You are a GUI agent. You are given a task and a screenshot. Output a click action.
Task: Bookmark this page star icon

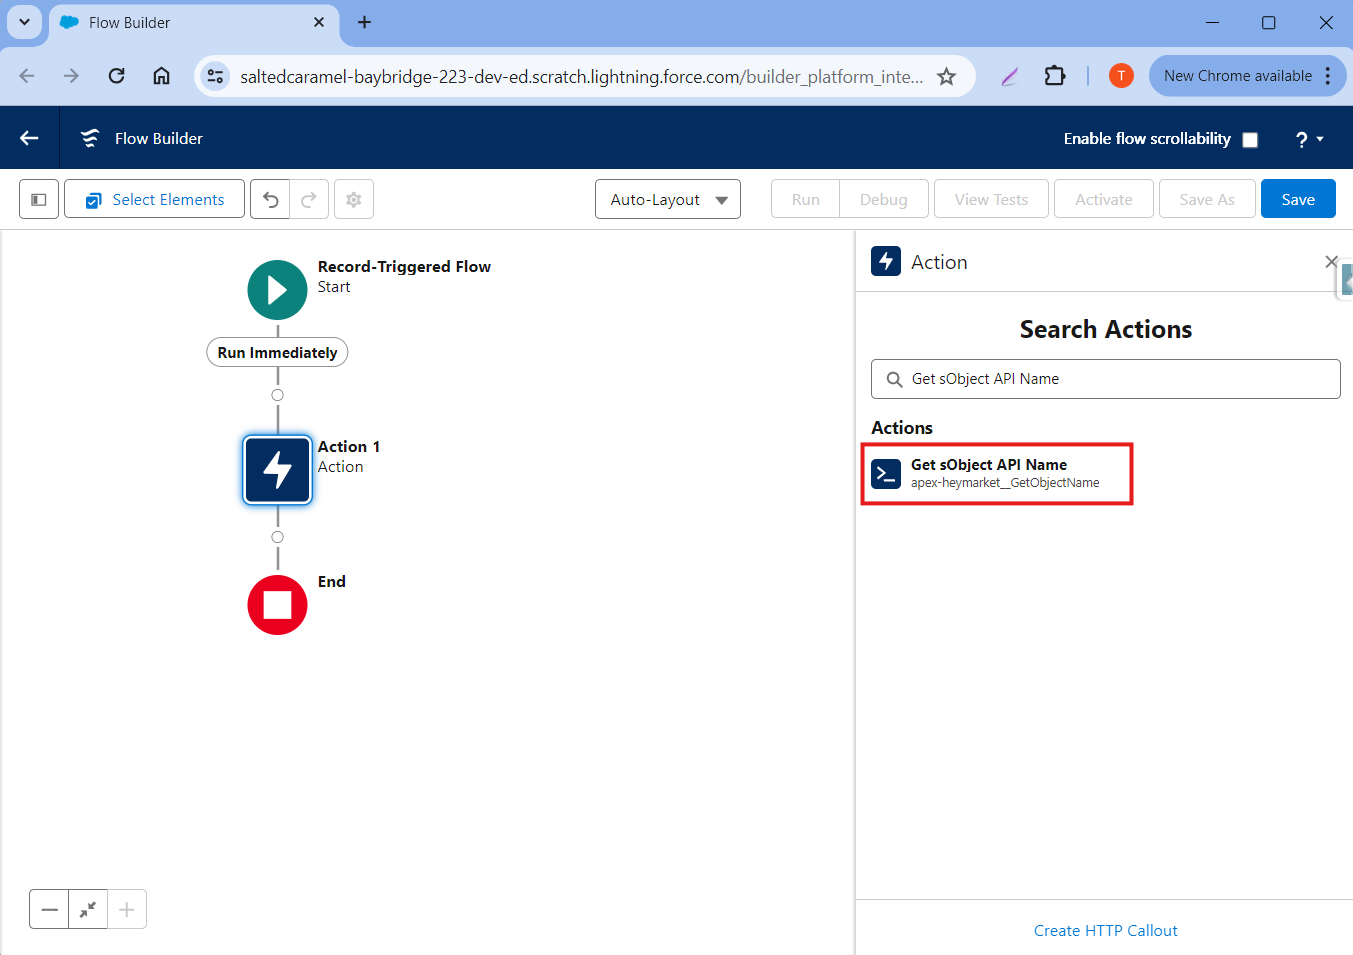(946, 76)
